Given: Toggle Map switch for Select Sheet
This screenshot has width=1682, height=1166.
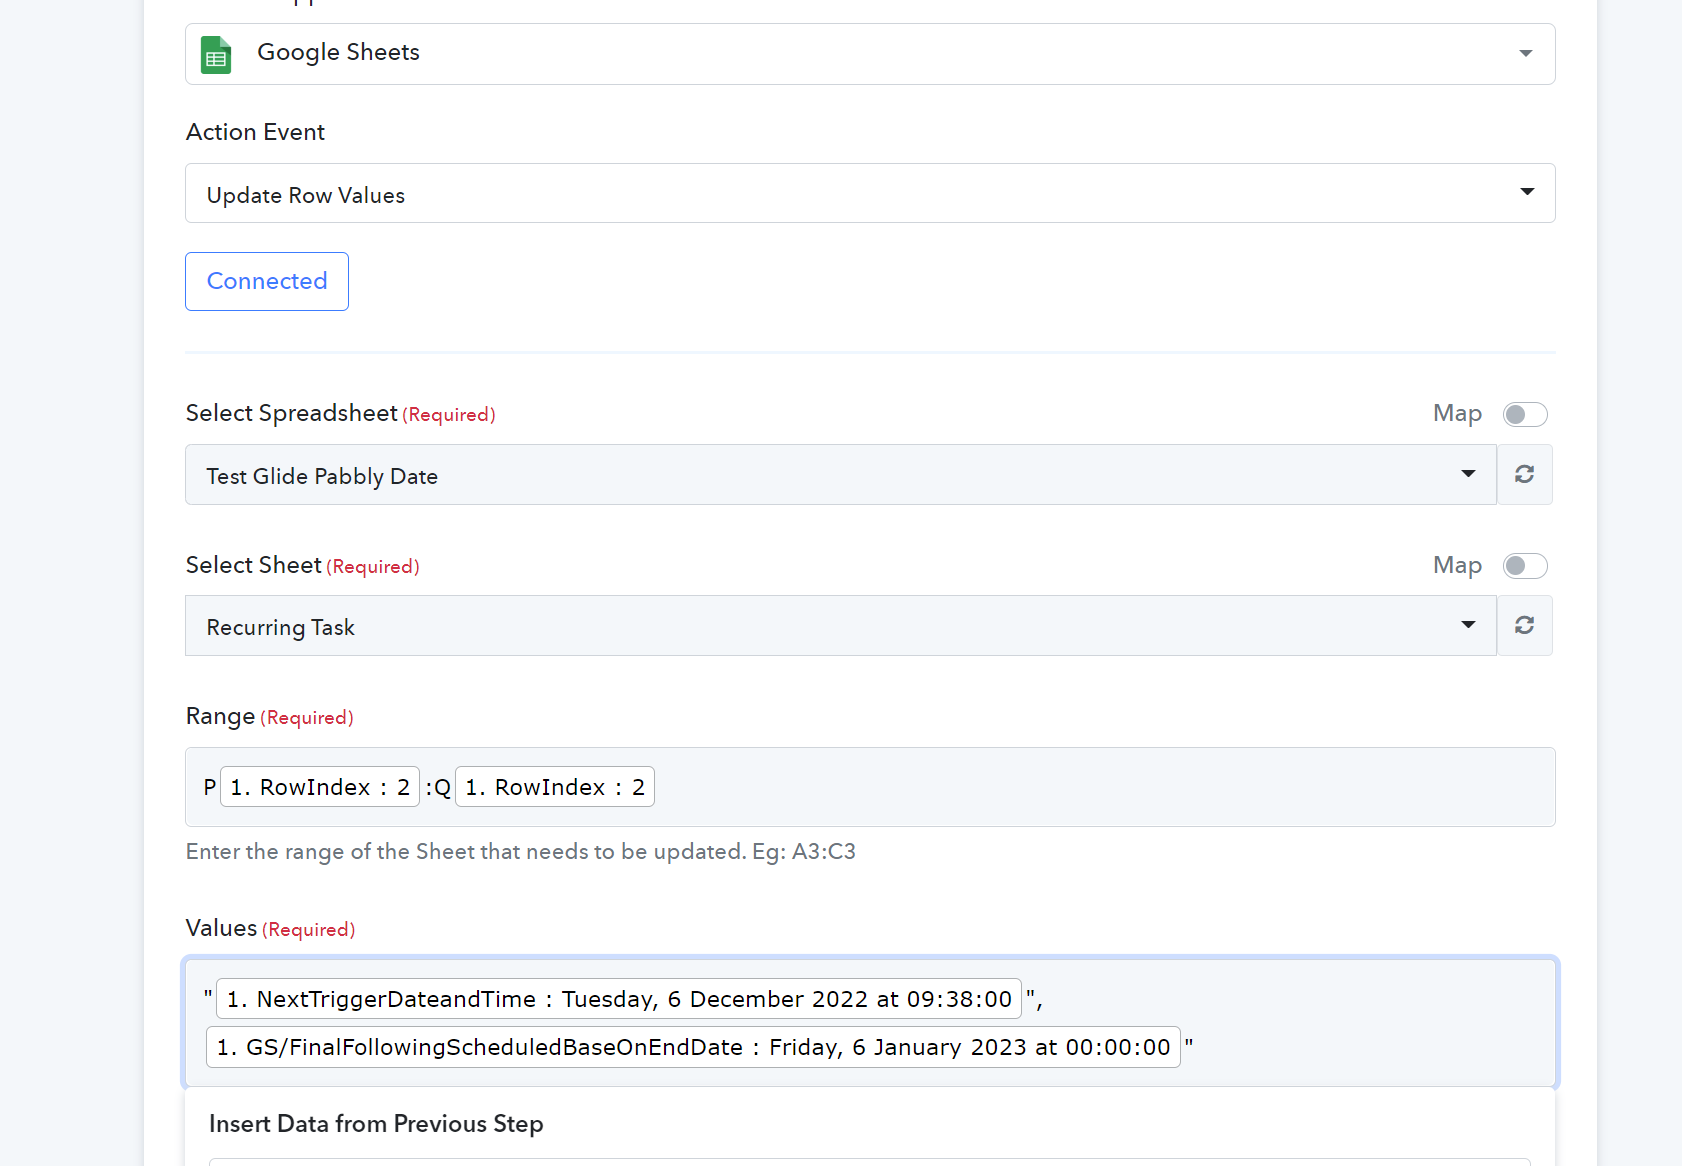Looking at the screenshot, I should pyautogui.click(x=1525, y=566).
